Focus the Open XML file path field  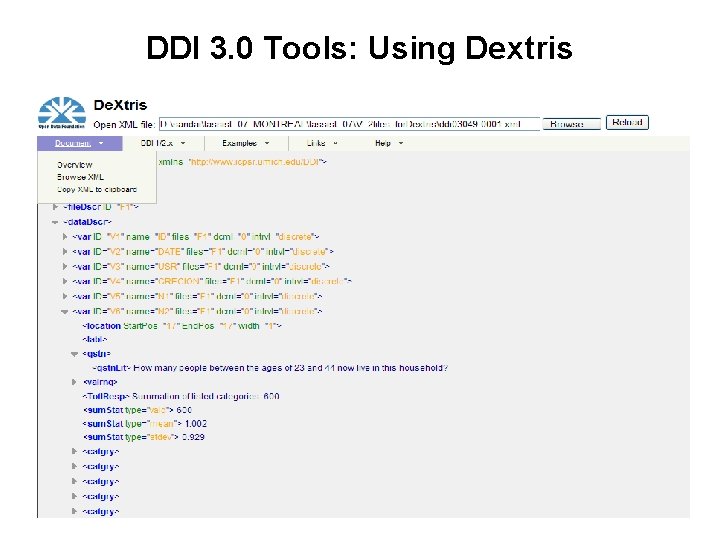[x=349, y=124]
